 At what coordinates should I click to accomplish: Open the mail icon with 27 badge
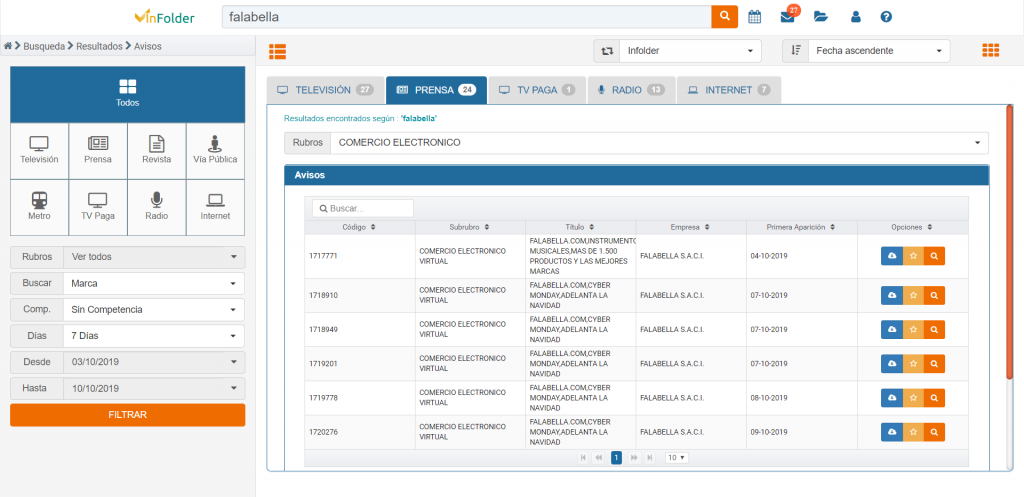point(788,16)
